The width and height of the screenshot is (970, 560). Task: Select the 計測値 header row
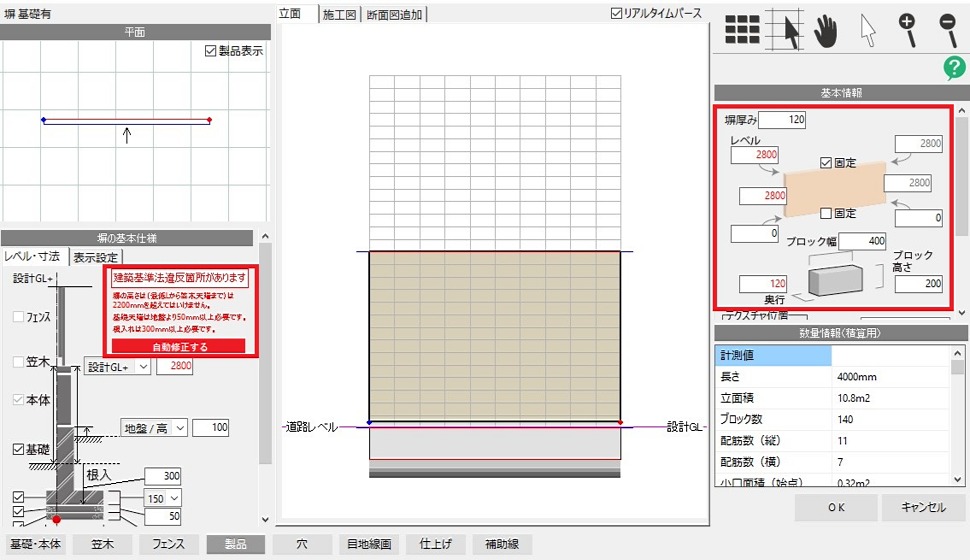click(832, 355)
